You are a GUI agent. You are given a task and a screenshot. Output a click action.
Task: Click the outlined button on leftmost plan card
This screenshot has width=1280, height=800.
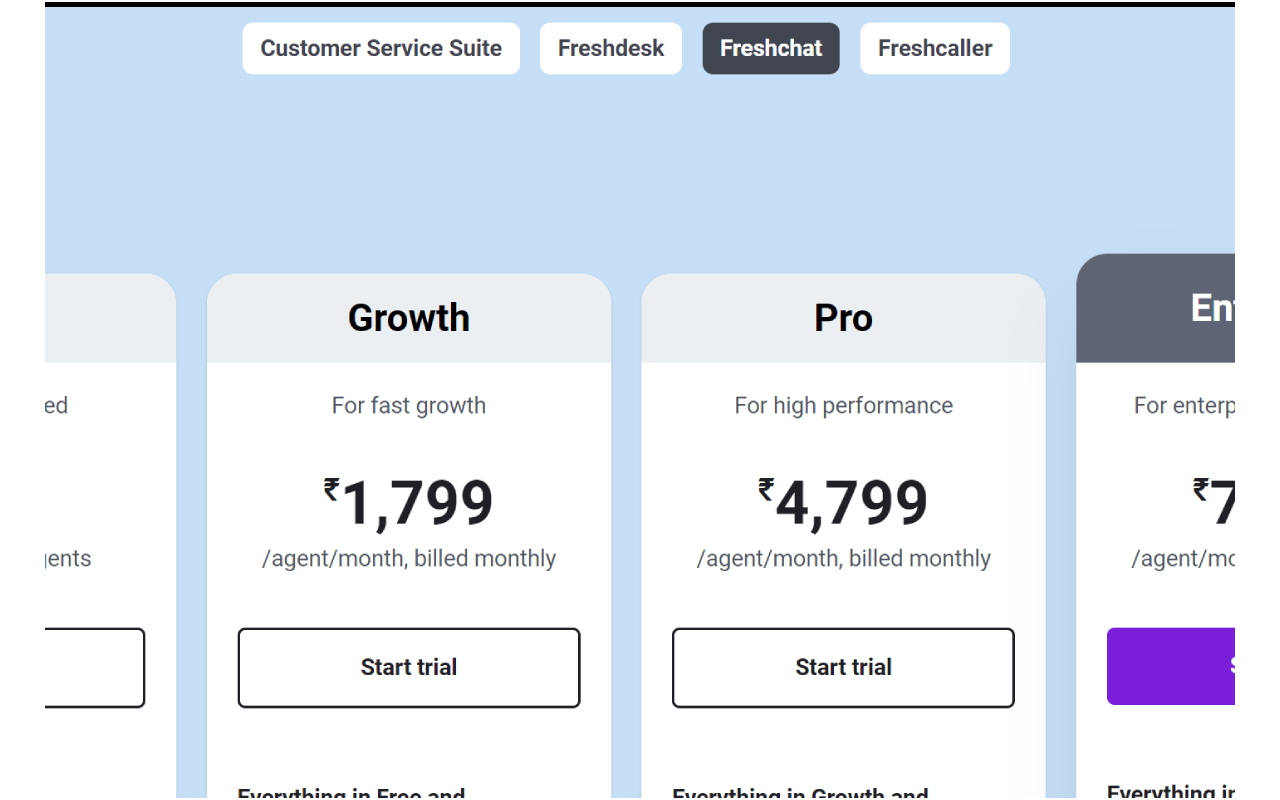[95, 667]
